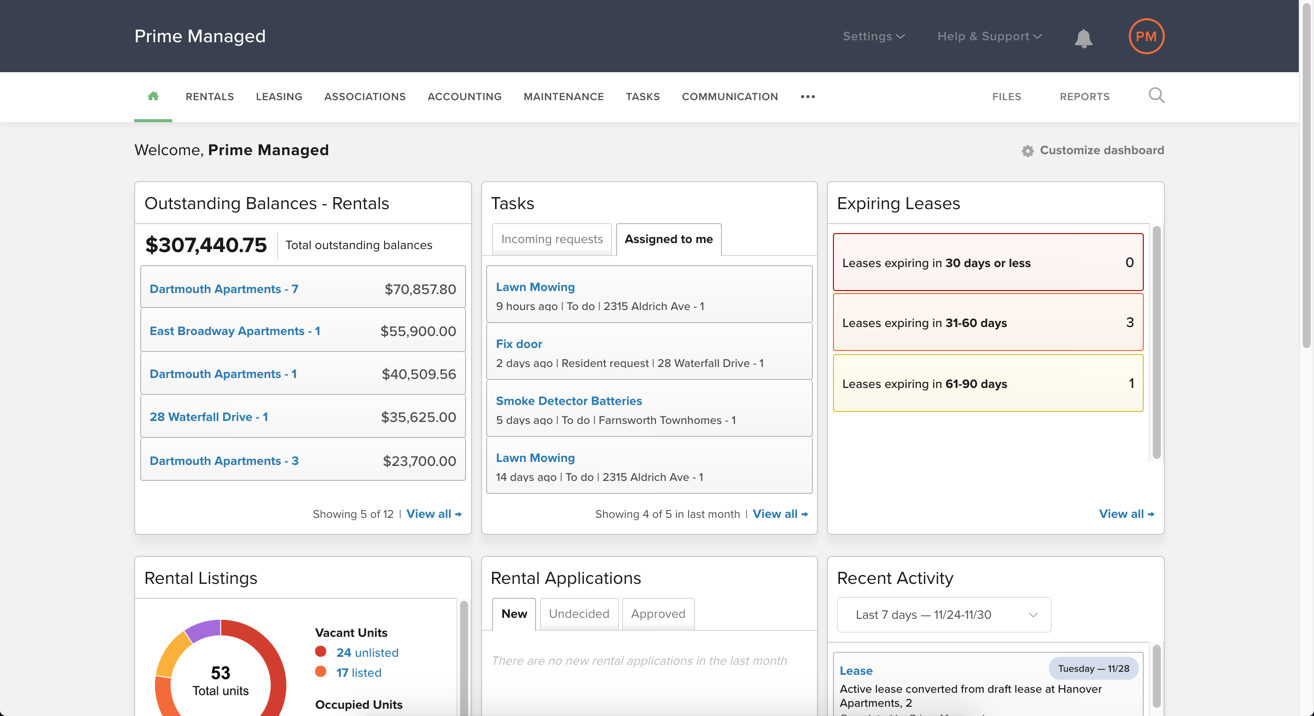Open Smoke Detector Batteries task

(569, 401)
